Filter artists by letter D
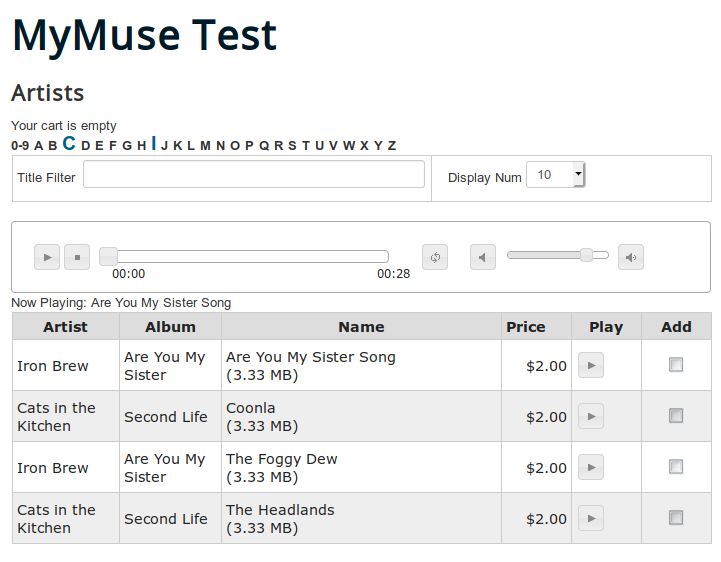This screenshot has height=562, width=721. click(86, 146)
